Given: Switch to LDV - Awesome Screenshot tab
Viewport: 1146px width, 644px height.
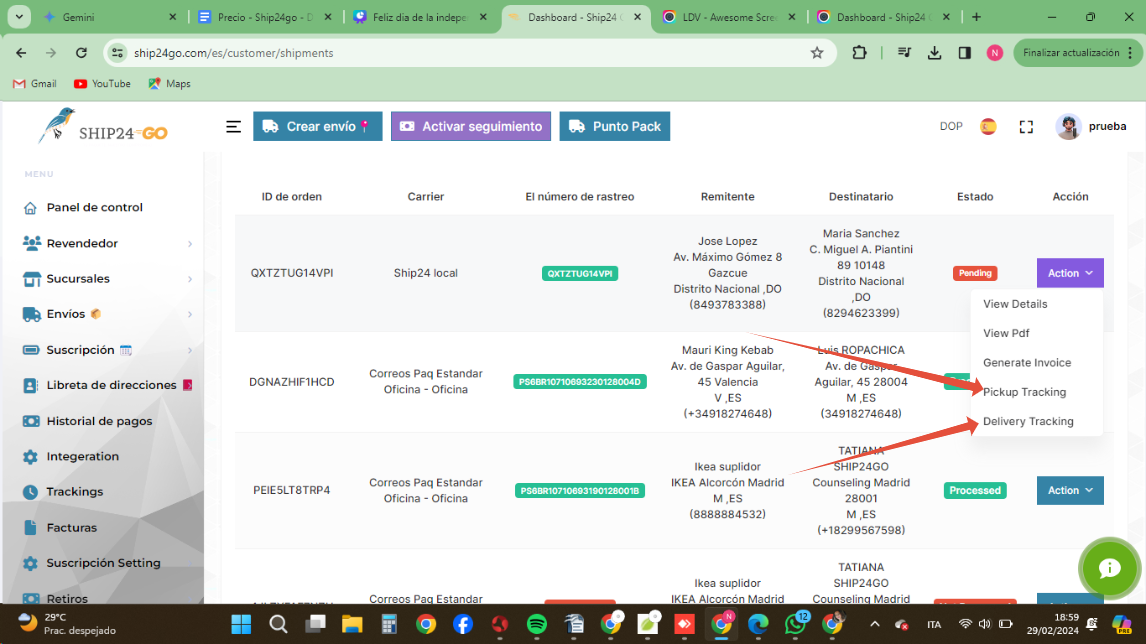Looking at the screenshot, I should [x=729, y=17].
